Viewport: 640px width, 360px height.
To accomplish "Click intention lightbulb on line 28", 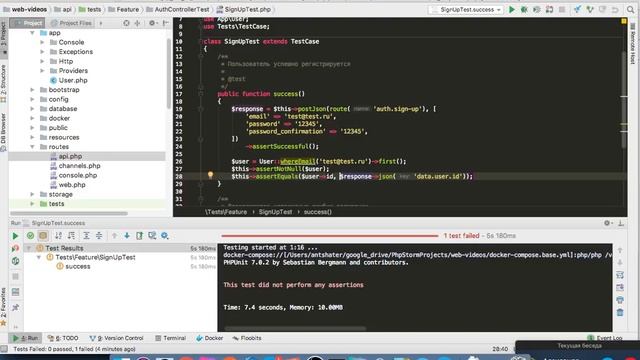I will (210, 175).
